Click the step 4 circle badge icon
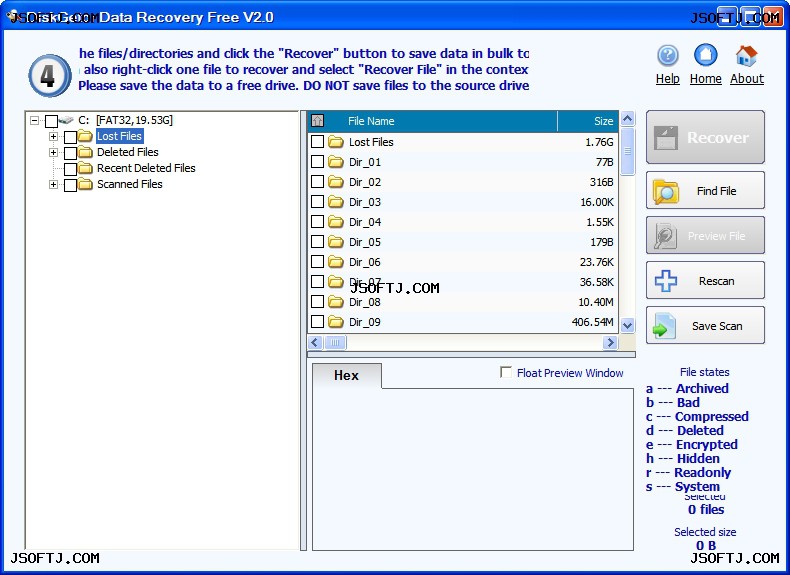The image size is (790, 575). click(x=49, y=76)
